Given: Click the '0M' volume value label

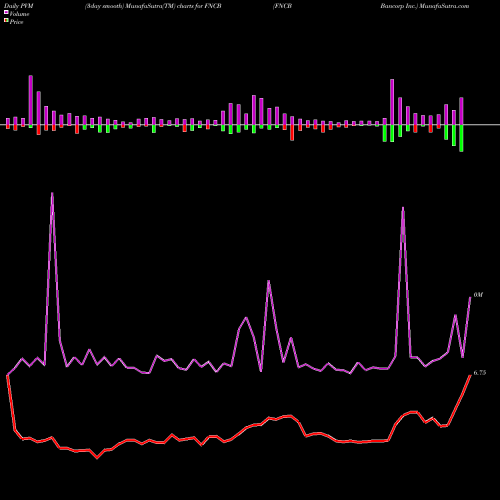Looking at the screenshot, I should point(478,295).
